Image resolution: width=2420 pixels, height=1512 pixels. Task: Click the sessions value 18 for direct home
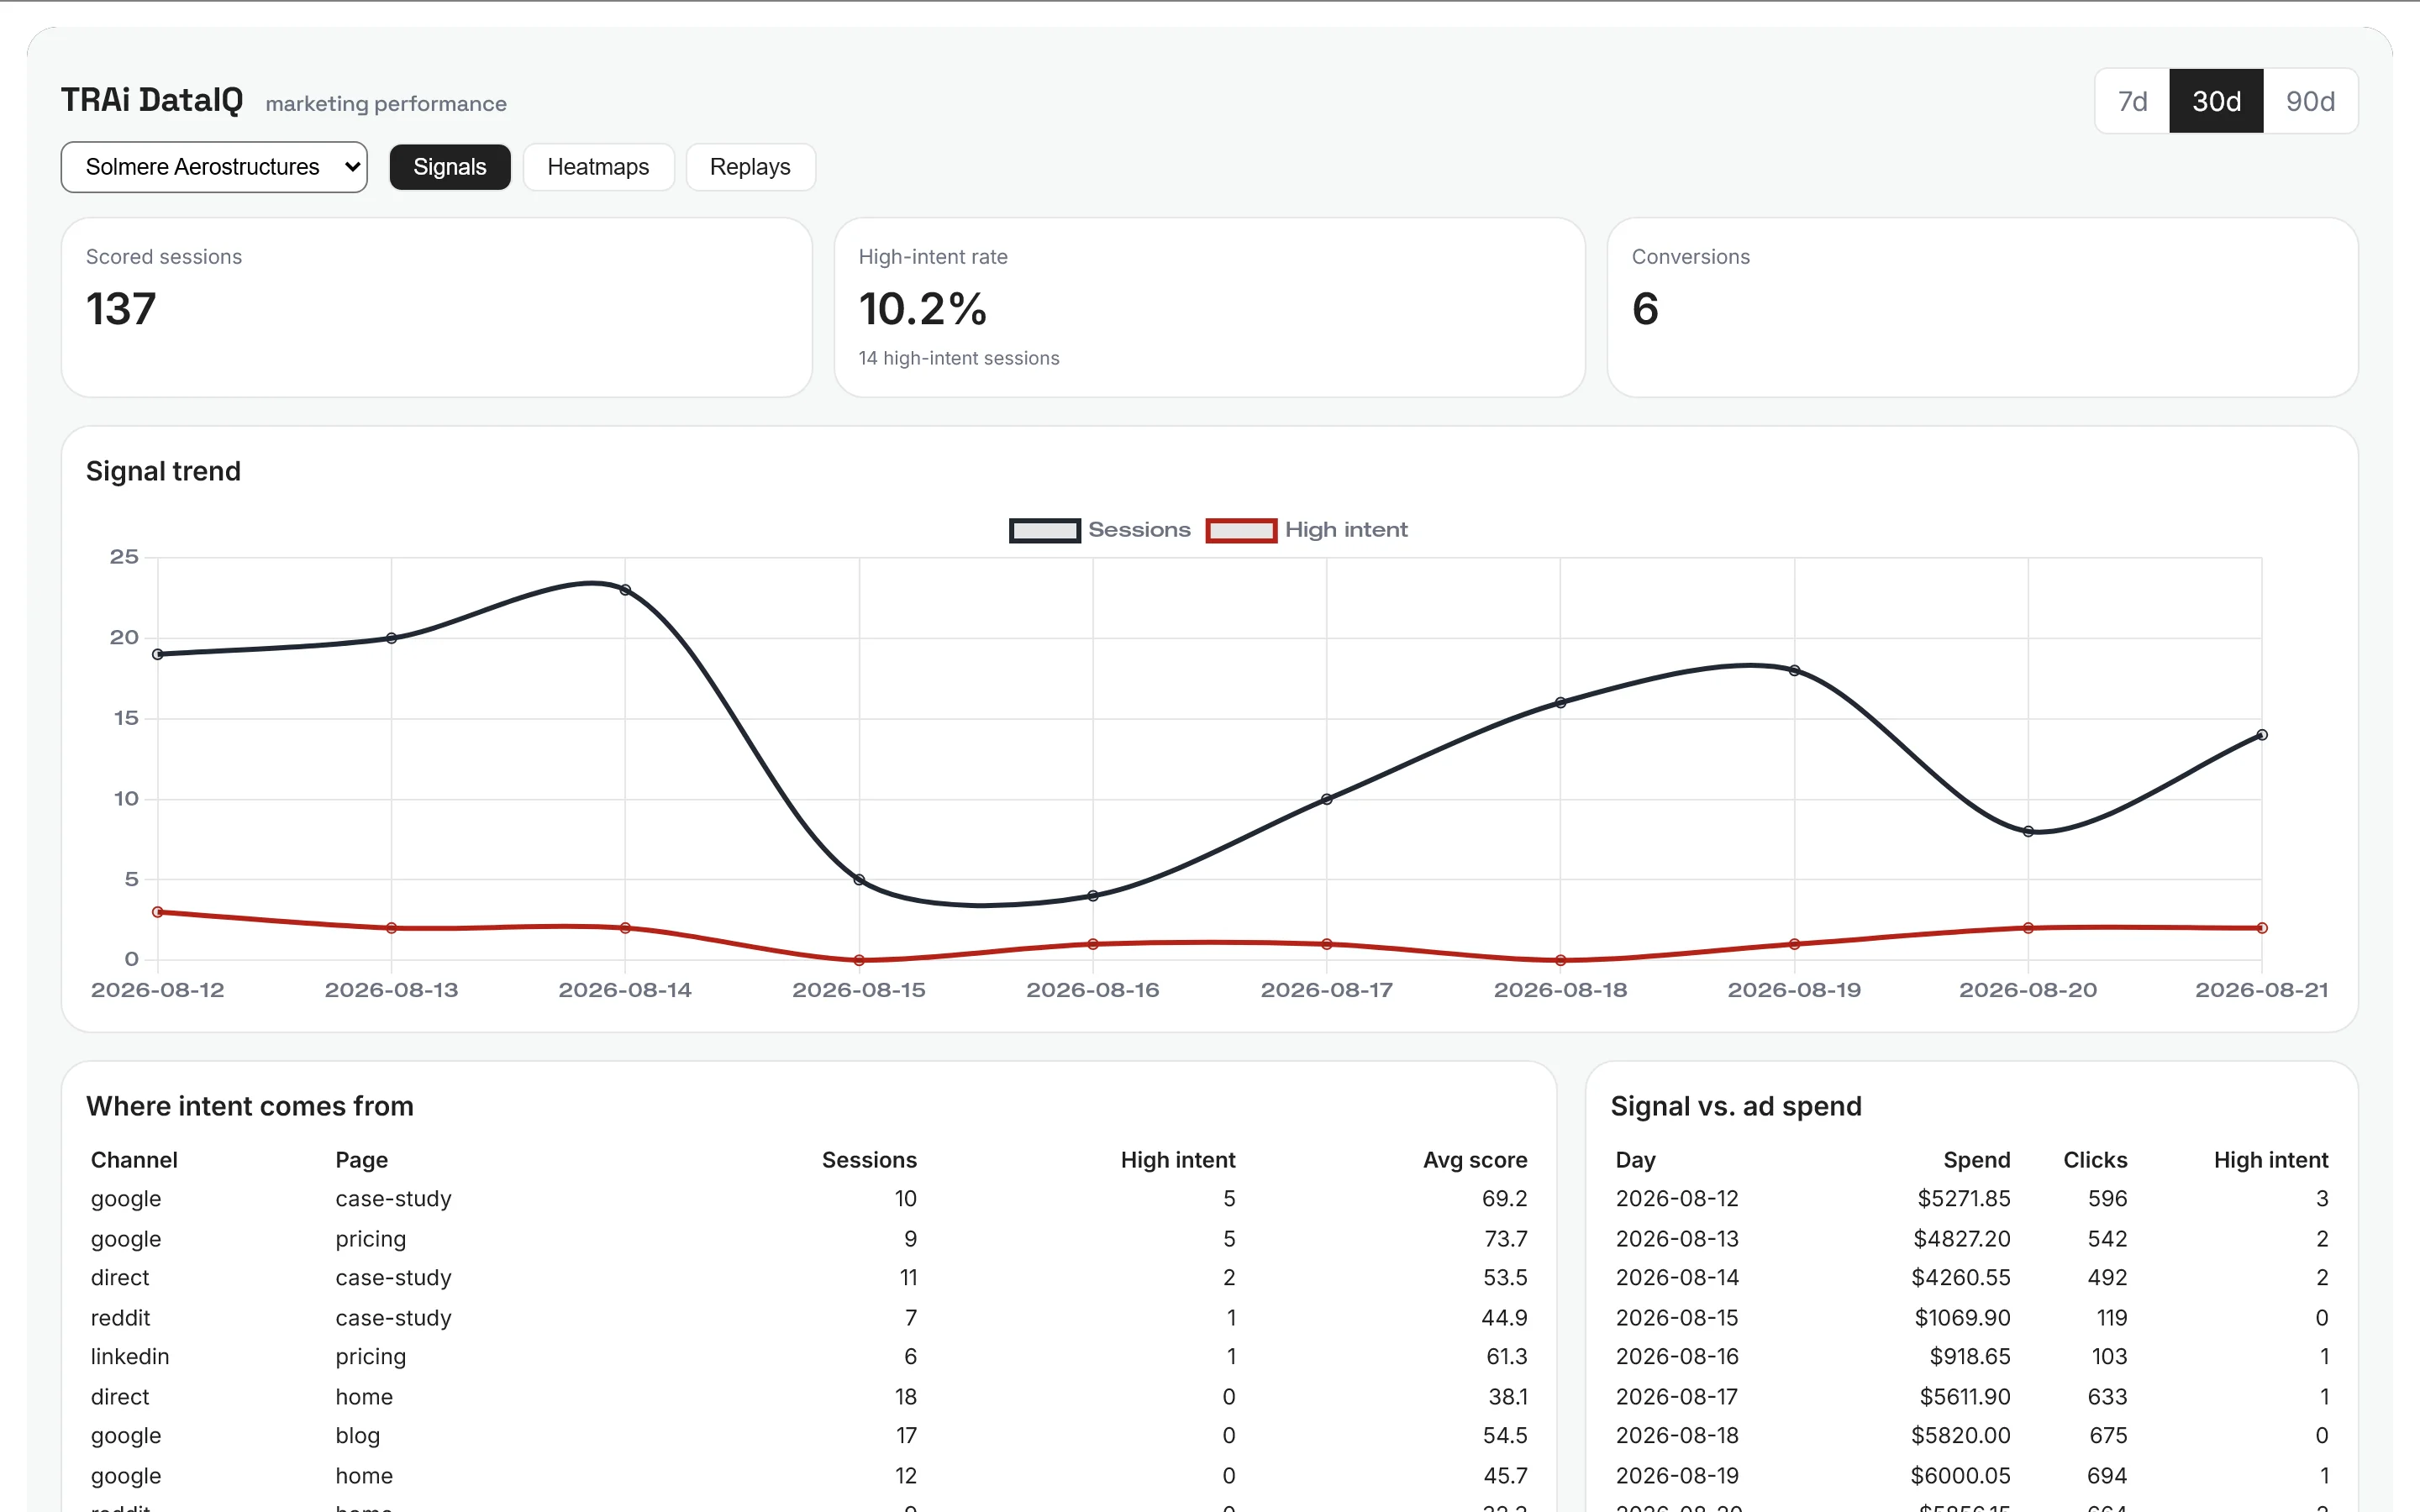pos(906,1397)
